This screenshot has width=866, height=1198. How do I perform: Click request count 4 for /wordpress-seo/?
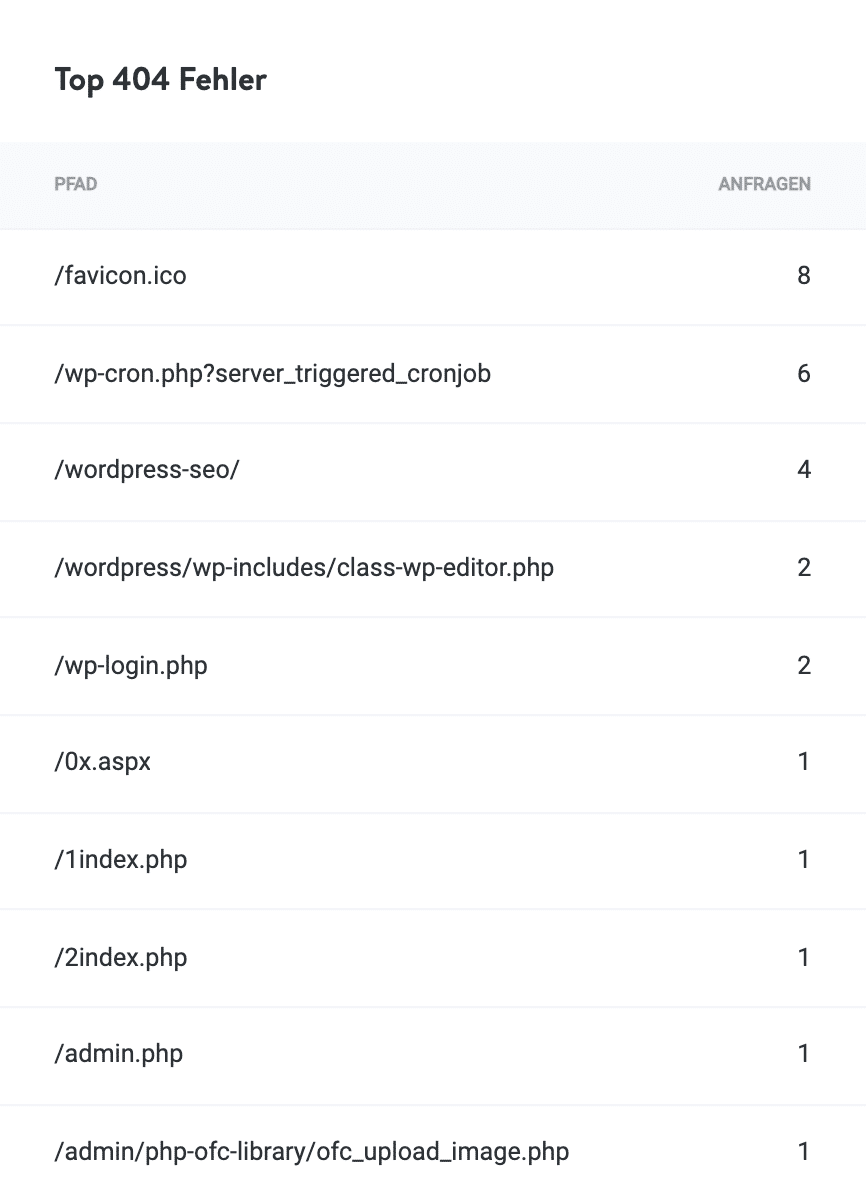click(x=803, y=470)
